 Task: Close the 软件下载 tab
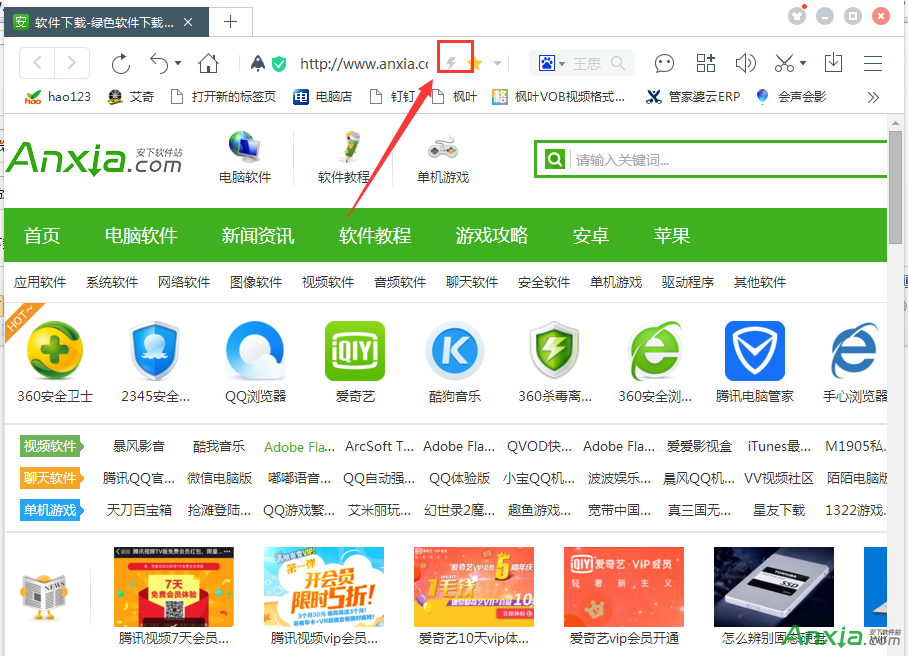pos(188,22)
